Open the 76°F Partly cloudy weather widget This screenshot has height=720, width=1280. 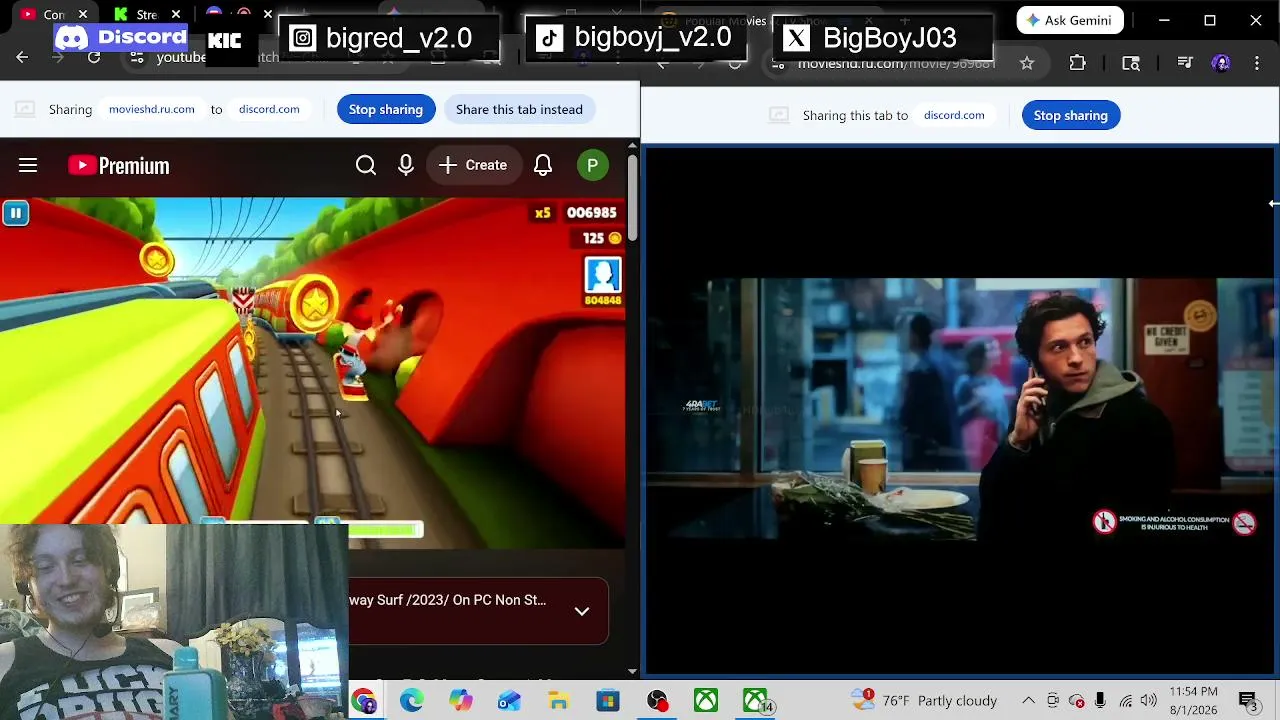[924, 700]
